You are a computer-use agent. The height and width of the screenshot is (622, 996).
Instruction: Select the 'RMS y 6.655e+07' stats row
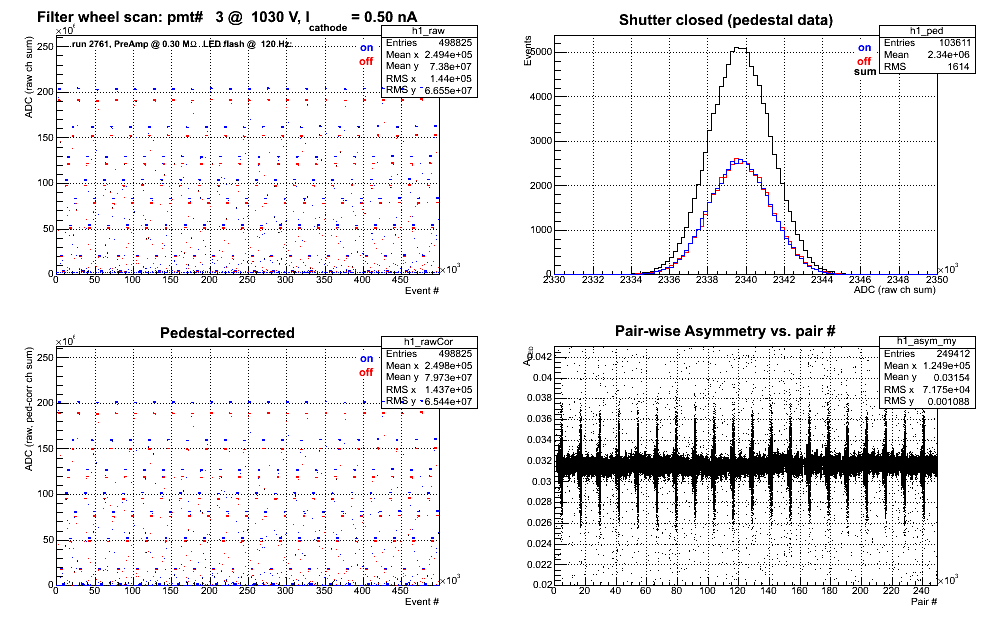click(429, 90)
